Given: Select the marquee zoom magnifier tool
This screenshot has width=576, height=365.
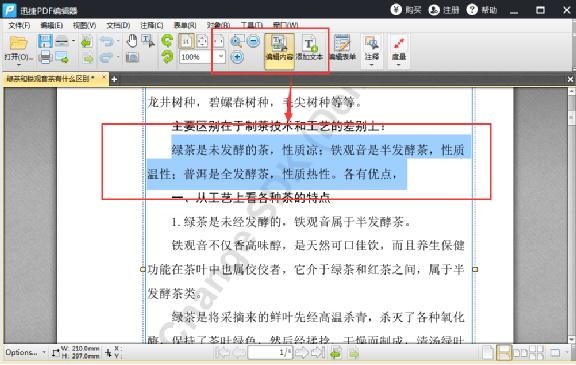Looking at the screenshot, I should pyautogui.click(x=237, y=41).
